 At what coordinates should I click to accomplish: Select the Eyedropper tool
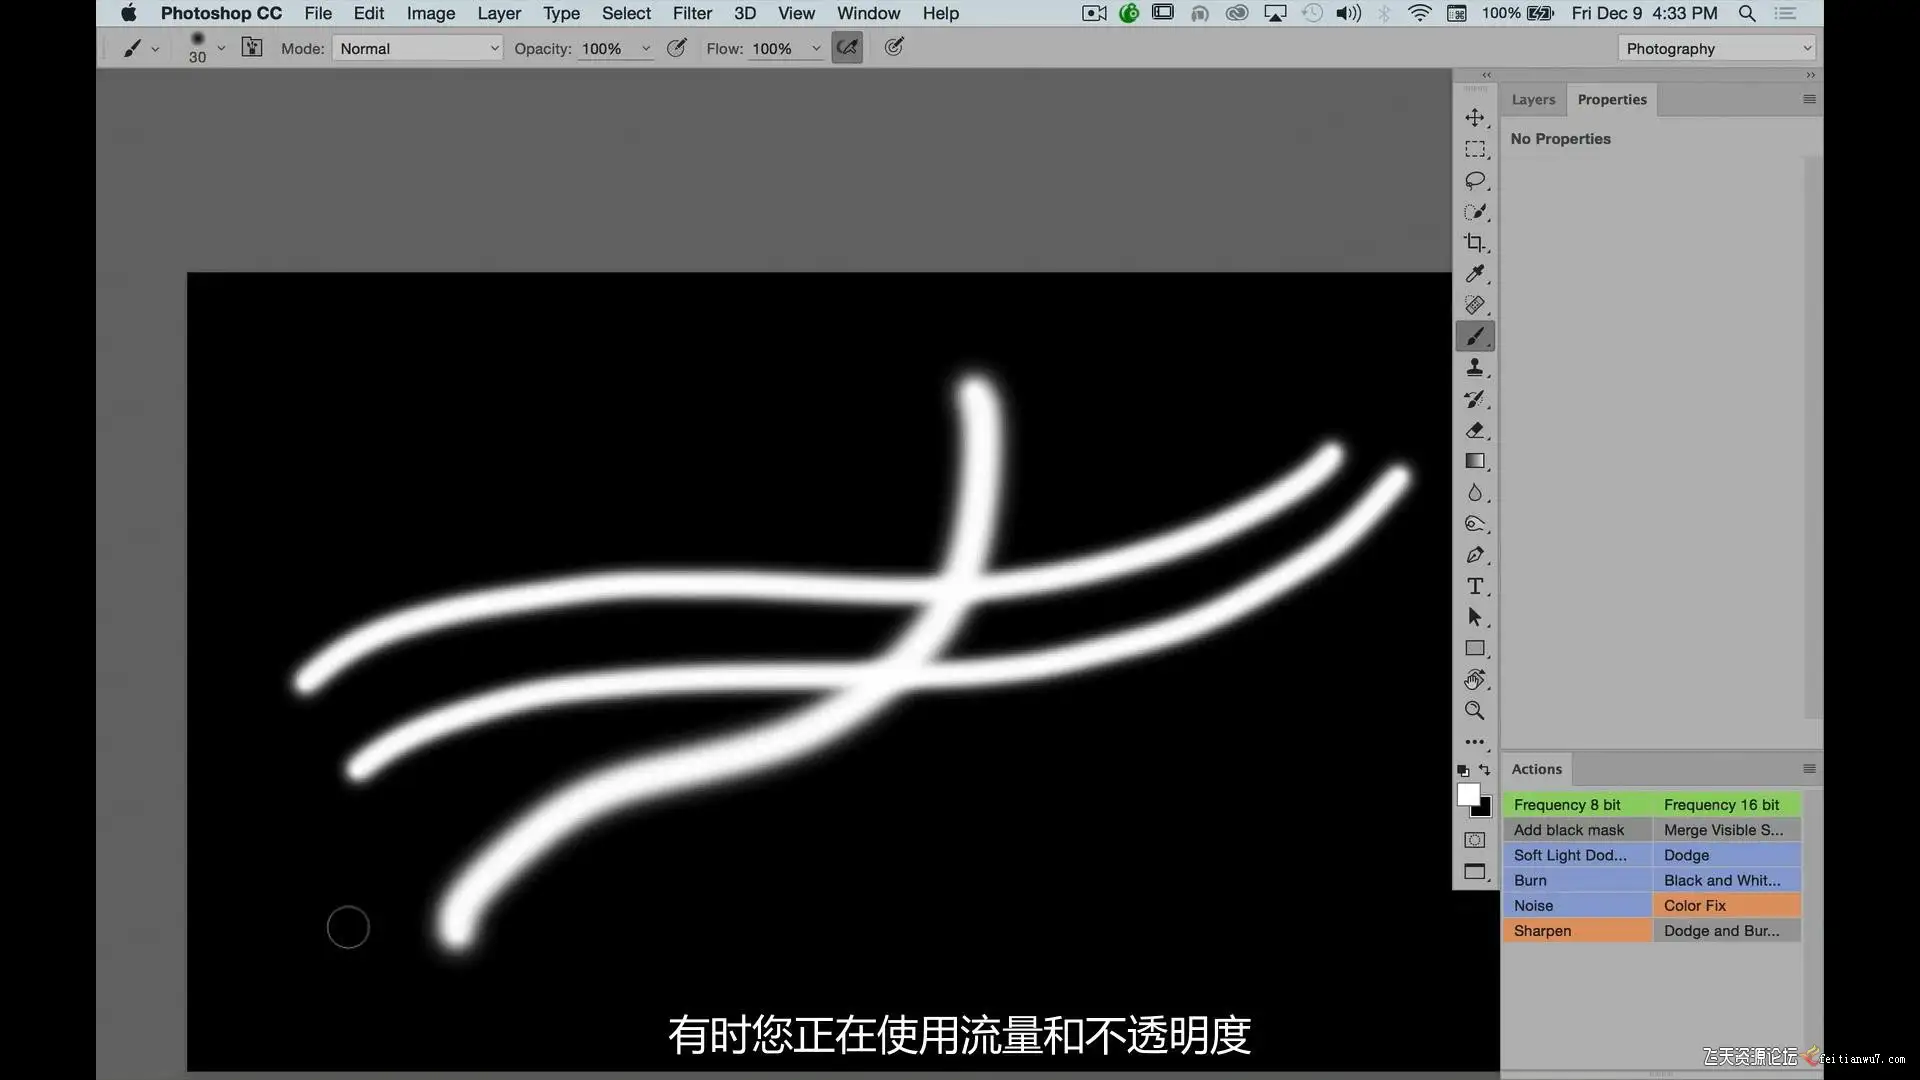[x=1475, y=274]
